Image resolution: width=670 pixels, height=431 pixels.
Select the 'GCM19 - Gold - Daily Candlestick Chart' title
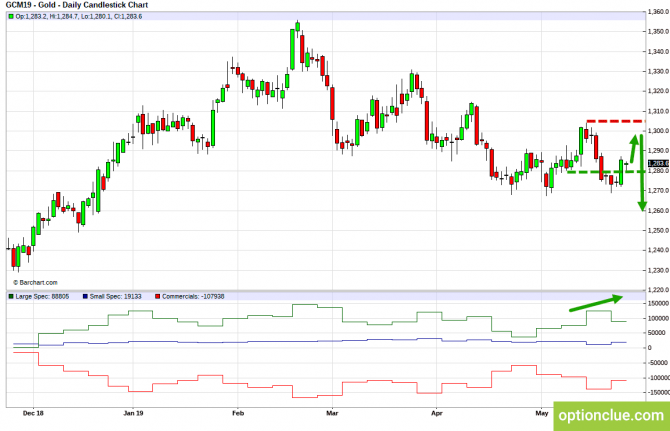click(x=76, y=5)
